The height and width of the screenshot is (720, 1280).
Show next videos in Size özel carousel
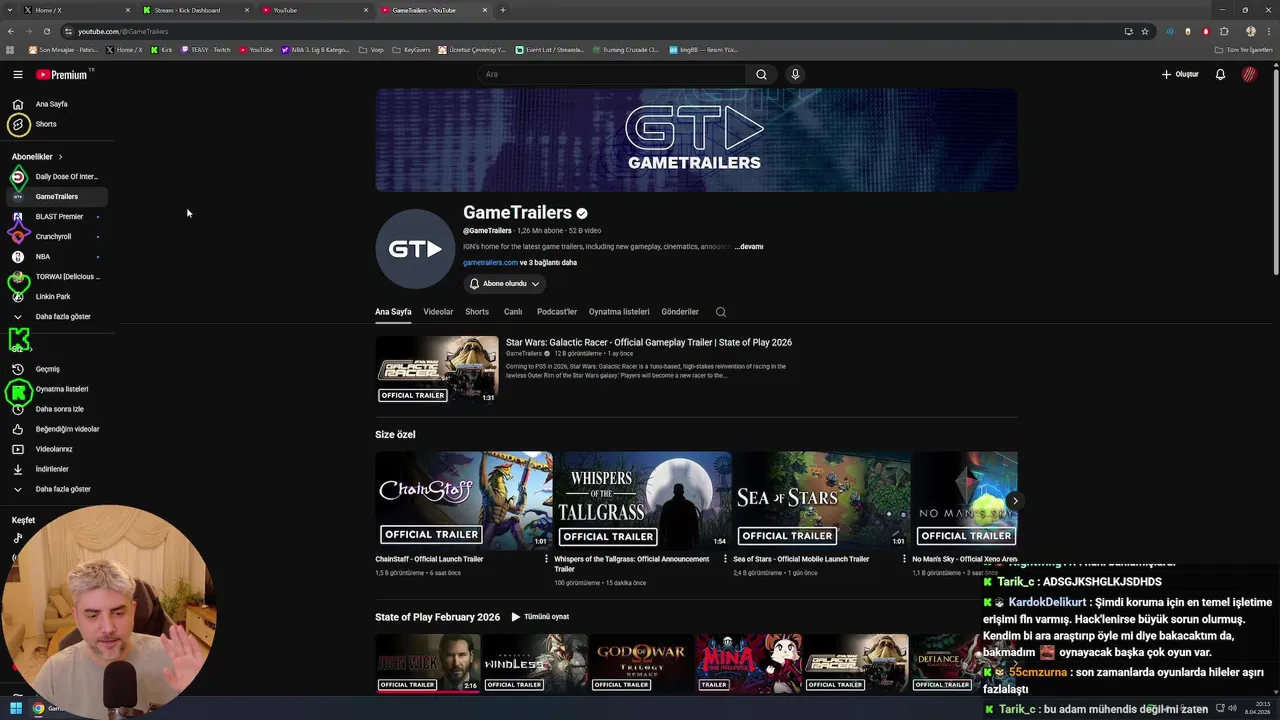[x=1014, y=501]
